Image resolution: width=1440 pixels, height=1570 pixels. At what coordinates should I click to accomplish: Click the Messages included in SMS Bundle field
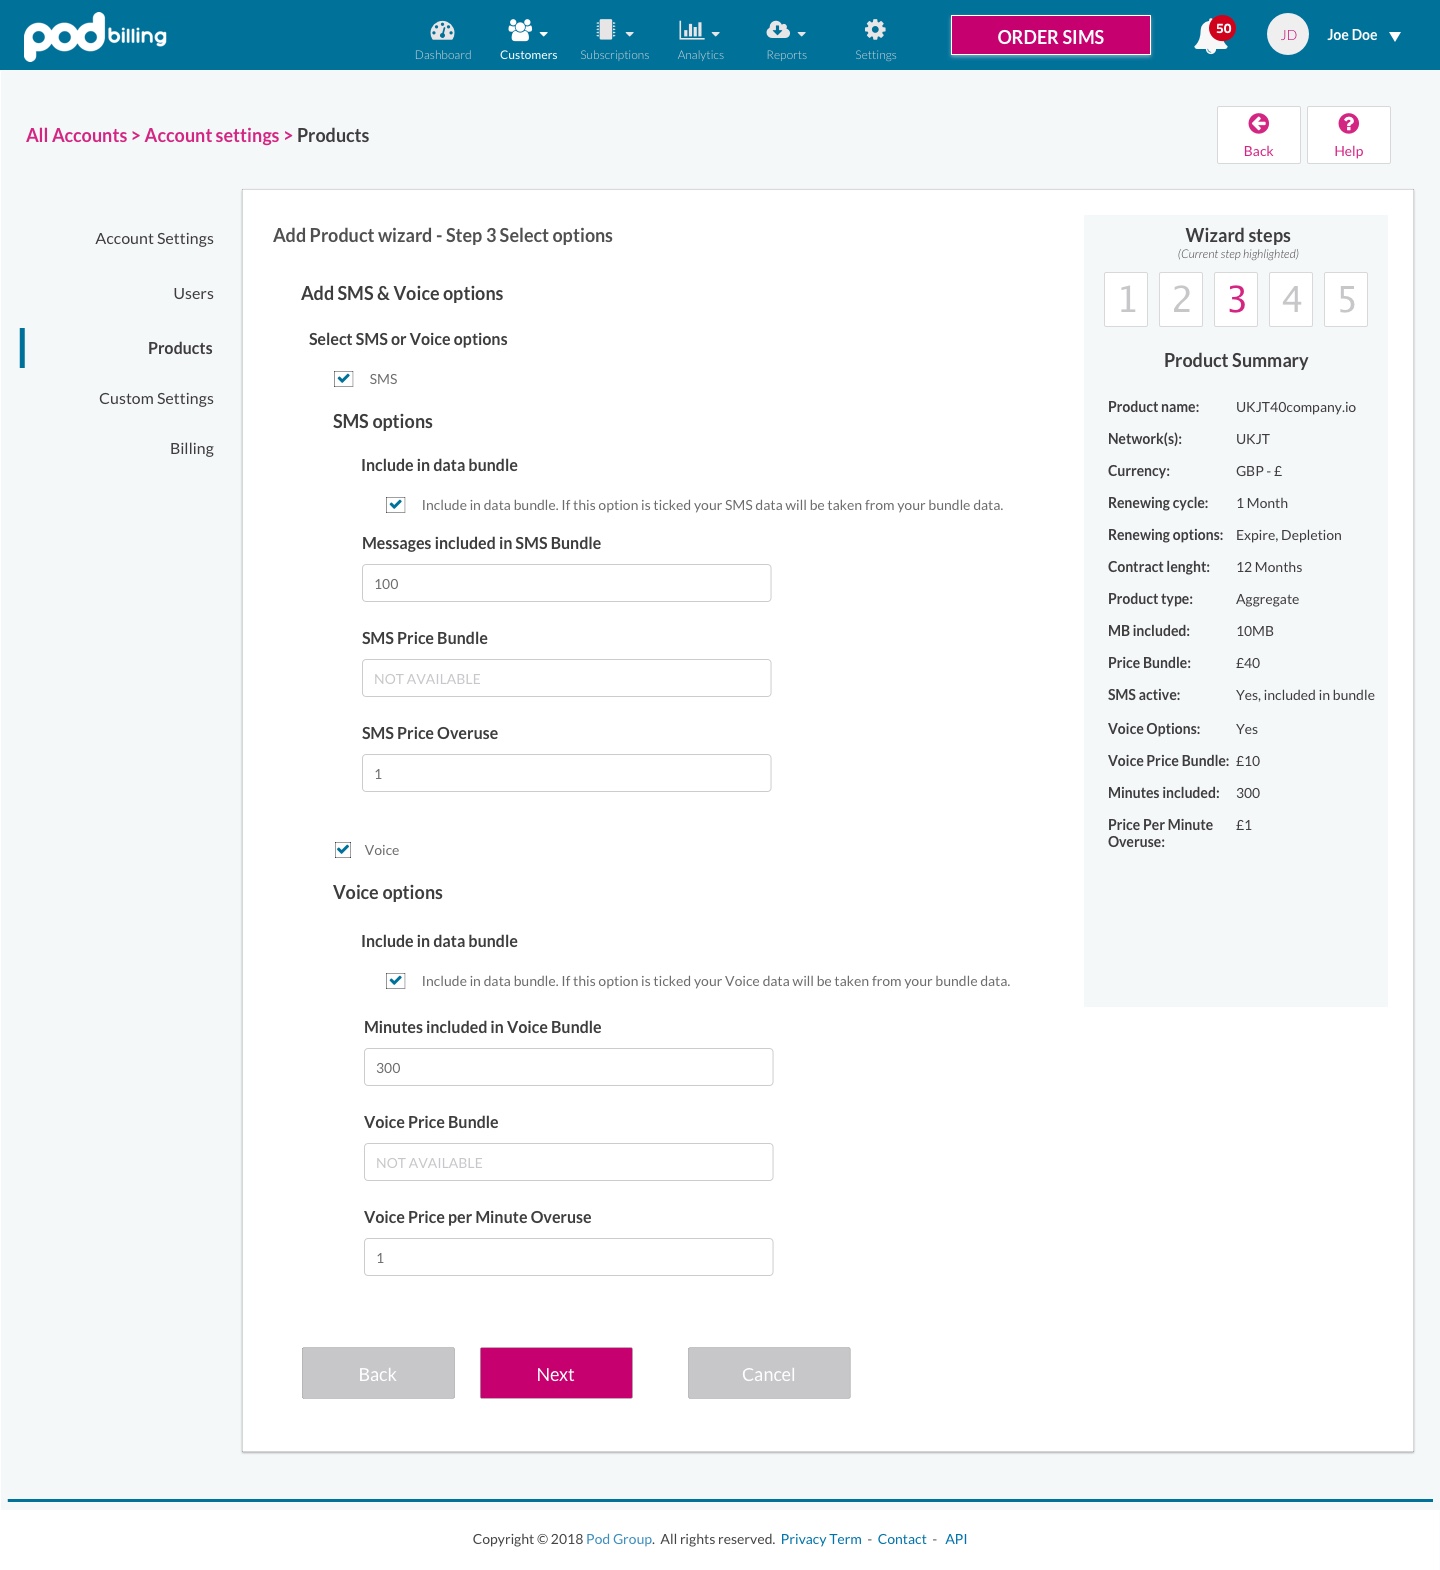coord(566,584)
